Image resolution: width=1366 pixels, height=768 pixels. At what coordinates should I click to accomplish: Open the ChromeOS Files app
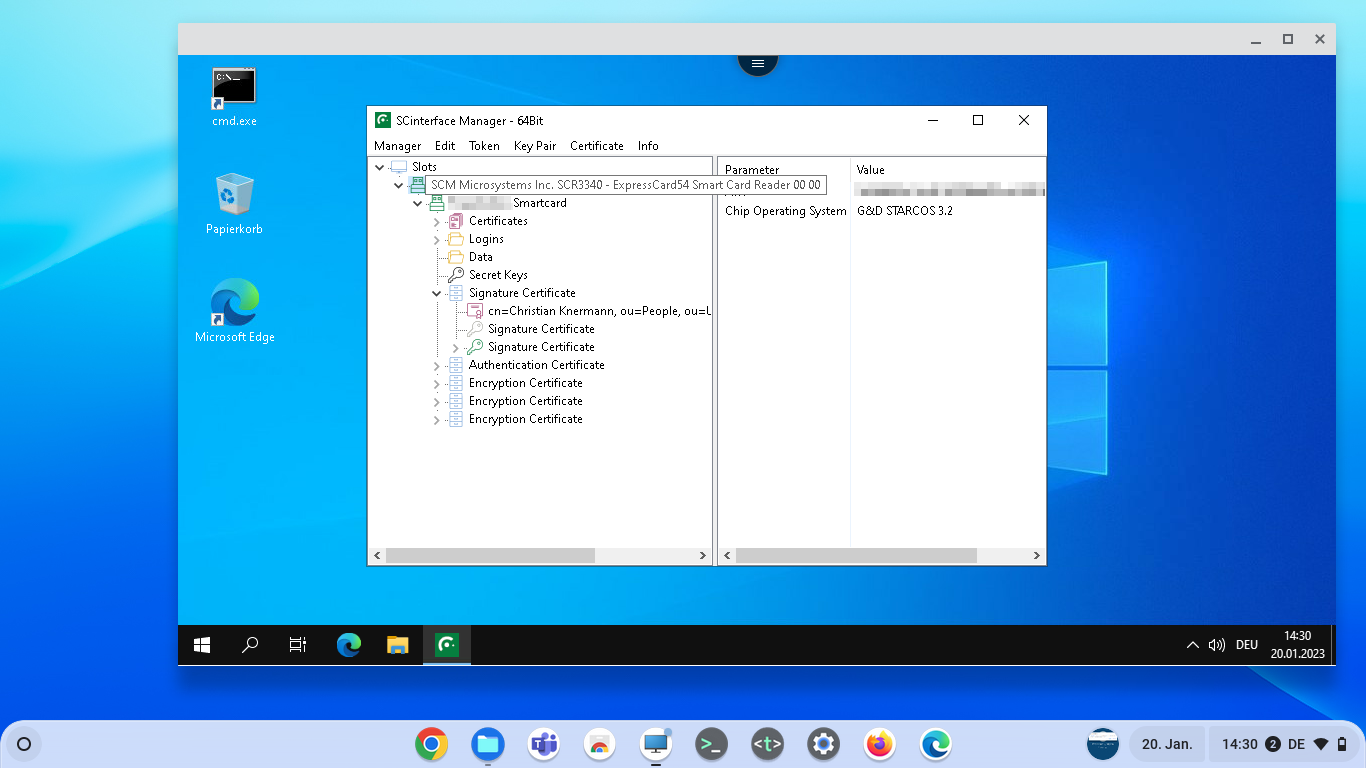(x=487, y=744)
